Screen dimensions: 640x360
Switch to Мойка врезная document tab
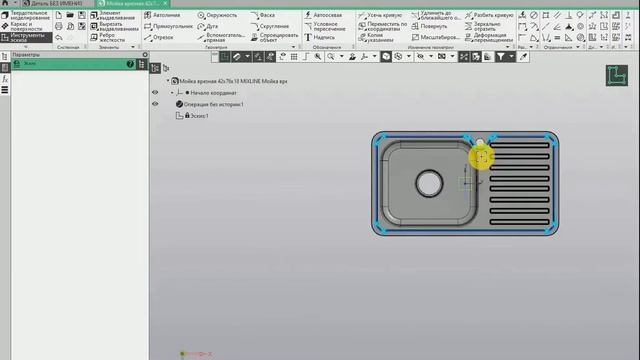coord(132,3)
